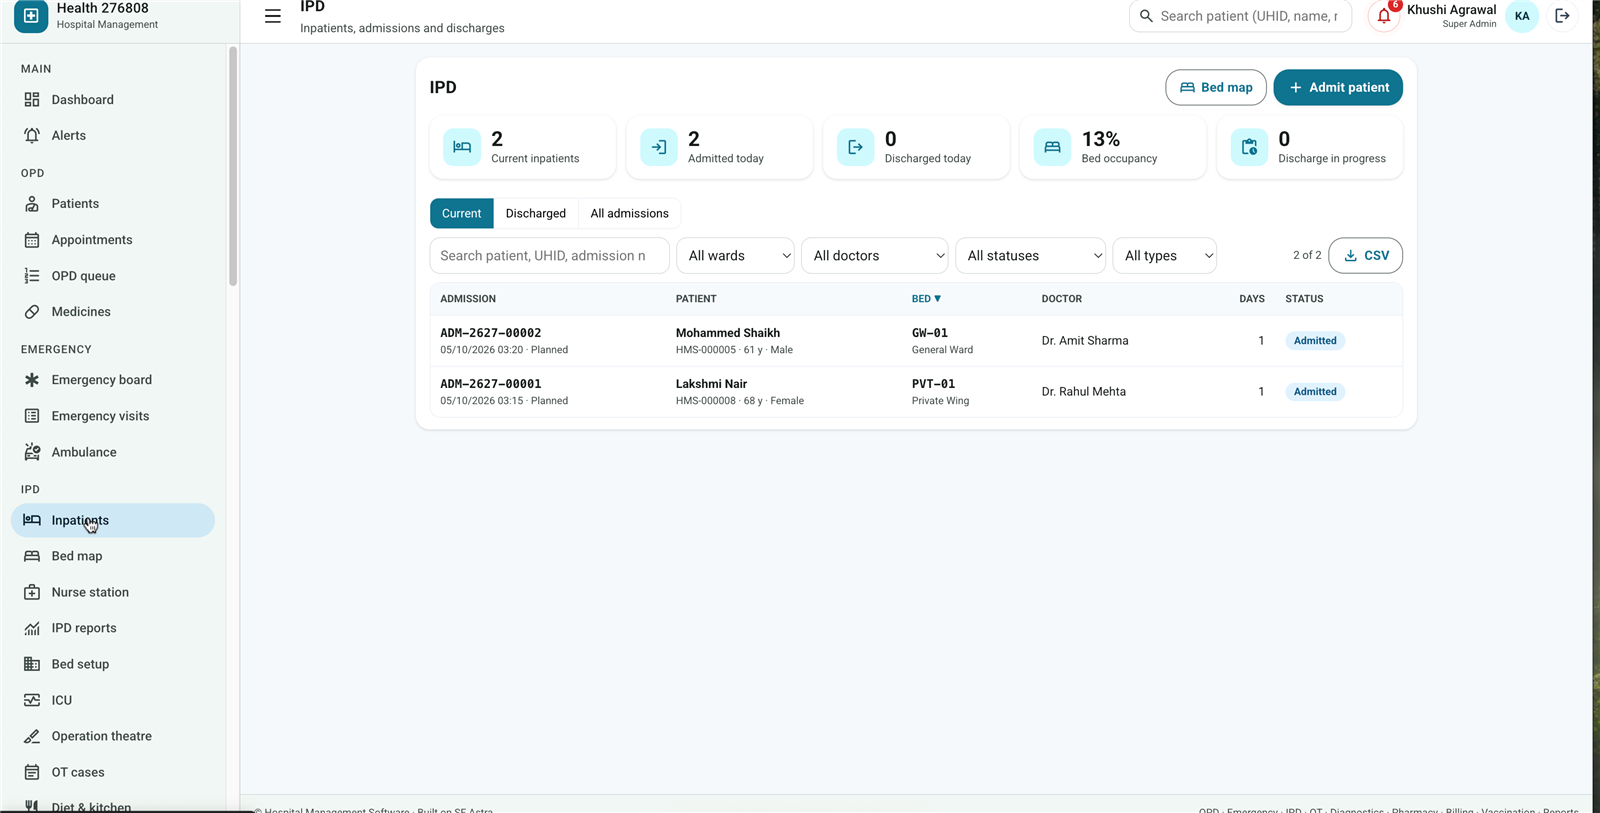Open the OPD queue

[x=113, y=276]
